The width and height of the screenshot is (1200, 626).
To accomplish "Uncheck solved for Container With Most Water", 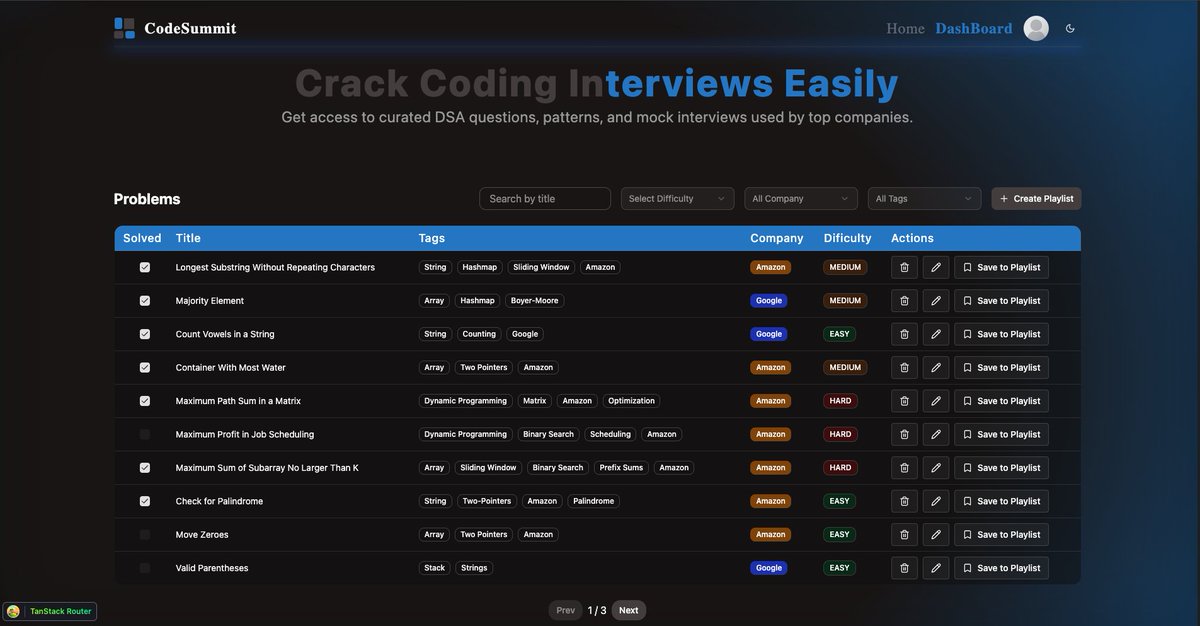I will [x=145, y=367].
